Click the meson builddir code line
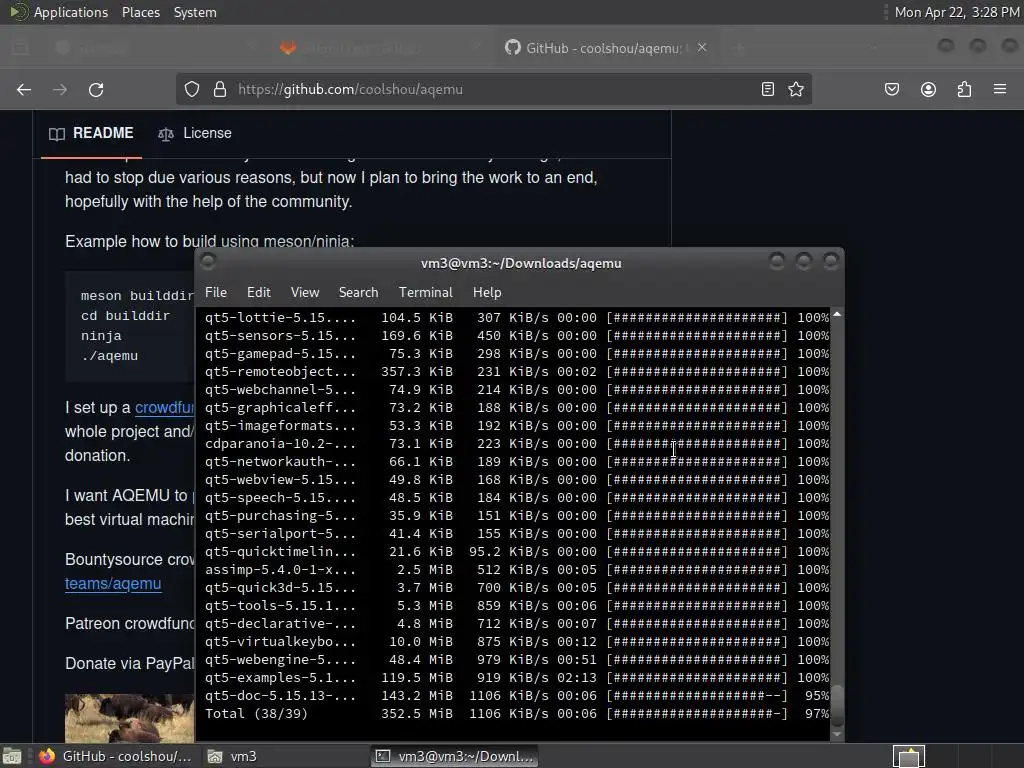Screen dimensions: 1024x768 coord(137,296)
